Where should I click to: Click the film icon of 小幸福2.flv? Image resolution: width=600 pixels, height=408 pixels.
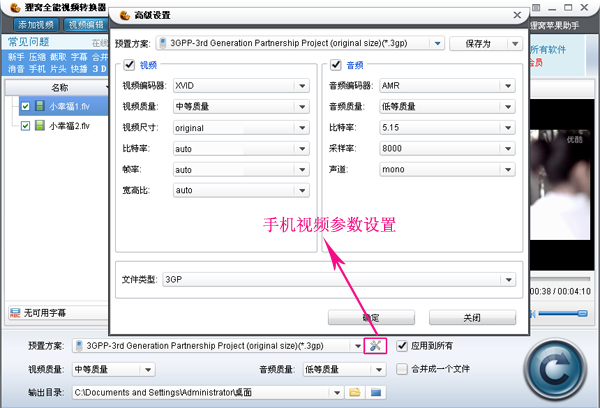(39, 125)
